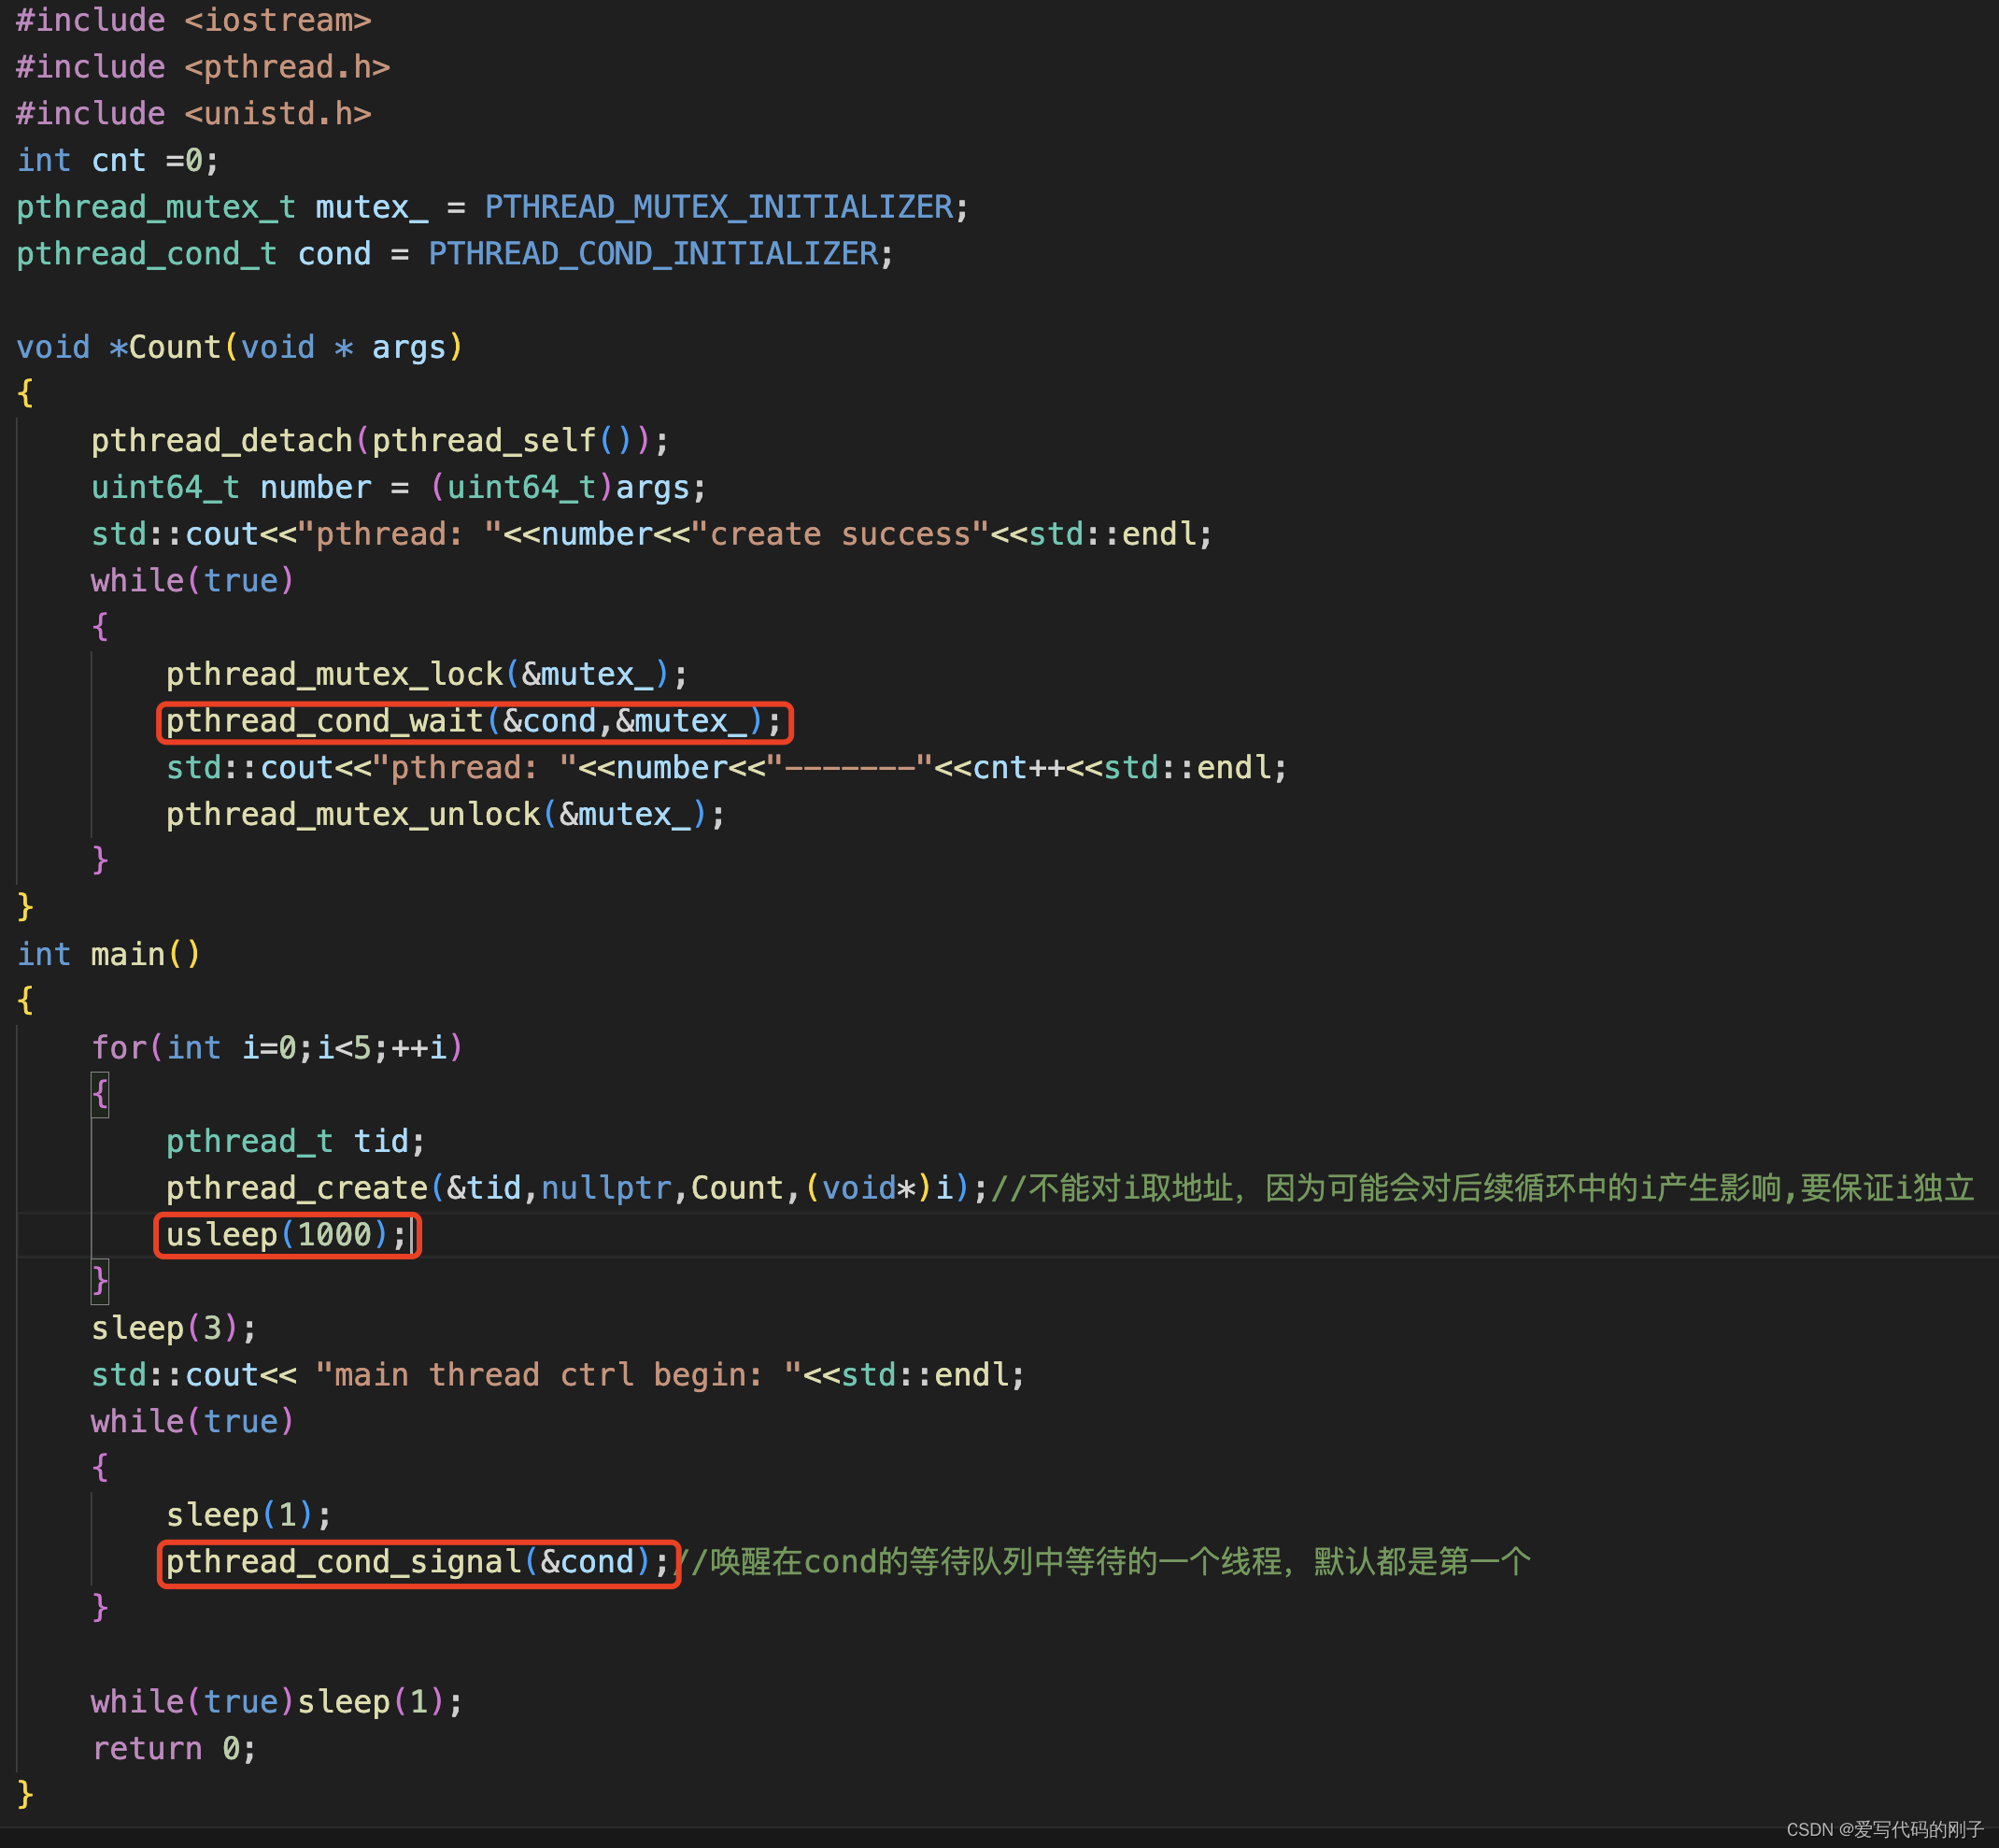Image resolution: width=1999 pixels, height=1848 pixels.
Task: Click the #include <iostream> line
Action: point(193,20)
